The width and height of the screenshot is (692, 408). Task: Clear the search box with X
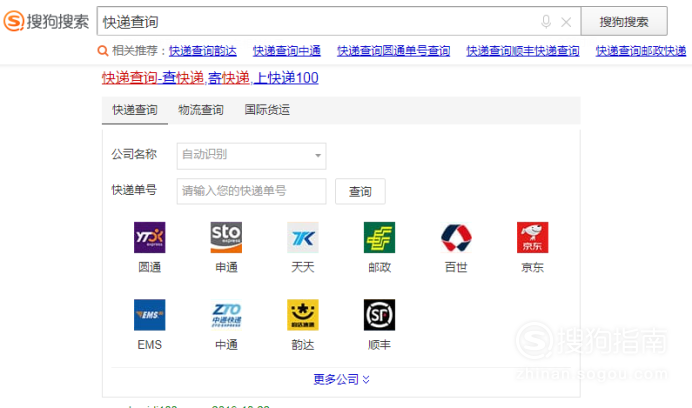566,21
